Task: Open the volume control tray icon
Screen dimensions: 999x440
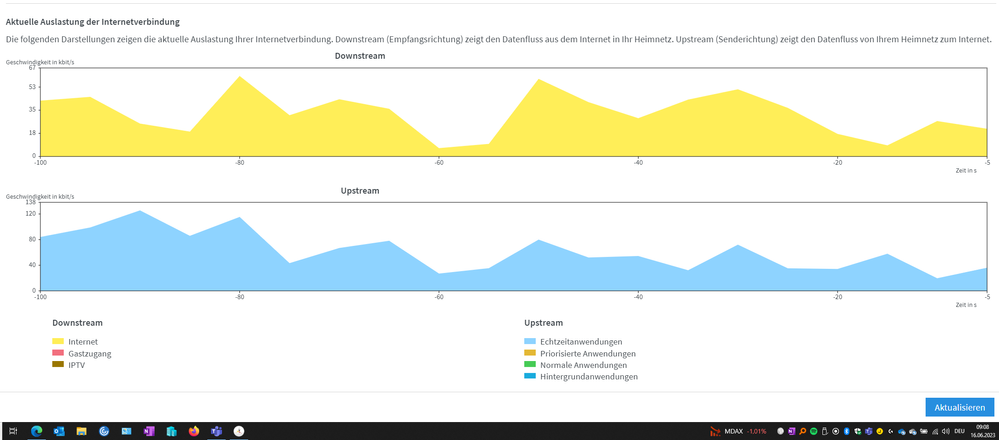Action: [x=947, y=431]
